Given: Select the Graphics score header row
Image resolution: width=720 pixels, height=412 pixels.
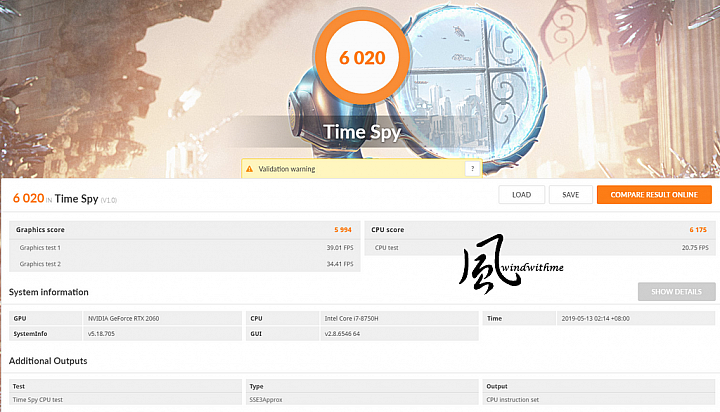Looking at the screenshot, I should tap(185, 230).
